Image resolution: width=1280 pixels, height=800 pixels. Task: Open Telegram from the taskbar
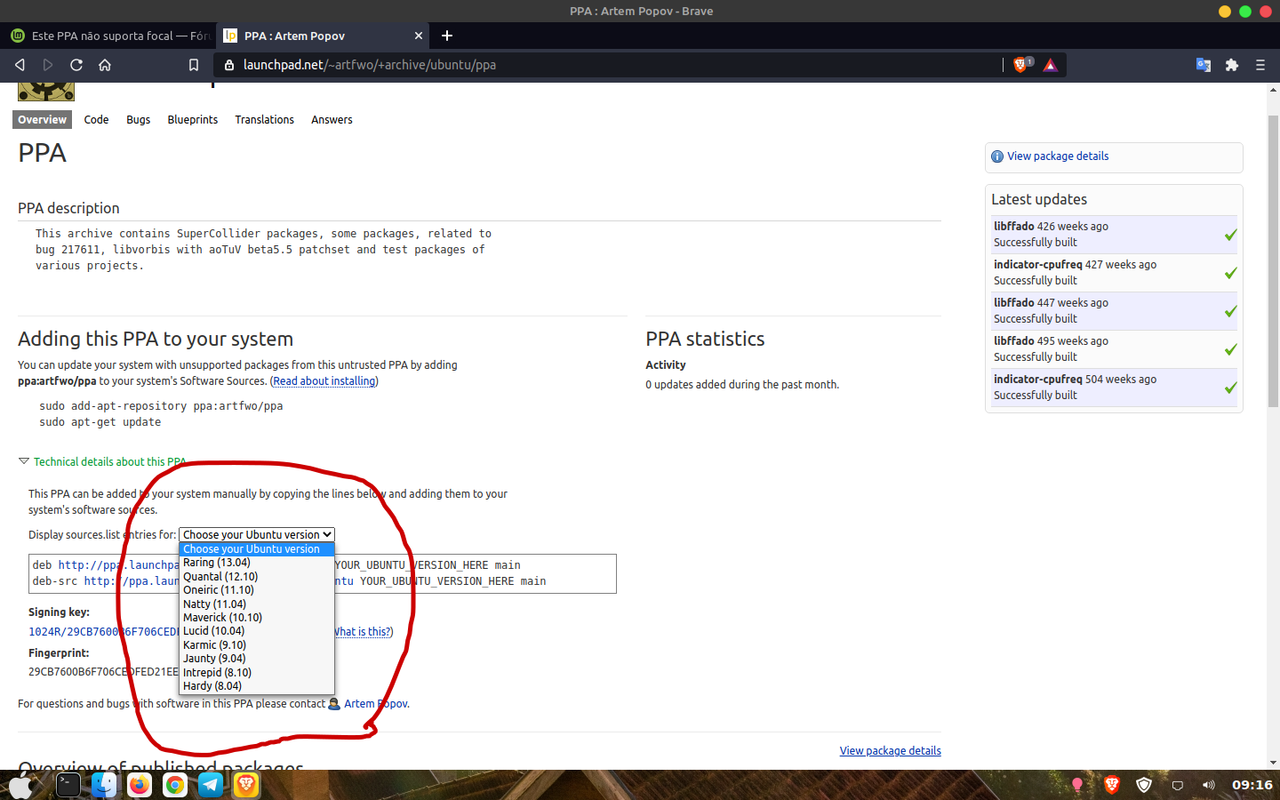[211, 785]
